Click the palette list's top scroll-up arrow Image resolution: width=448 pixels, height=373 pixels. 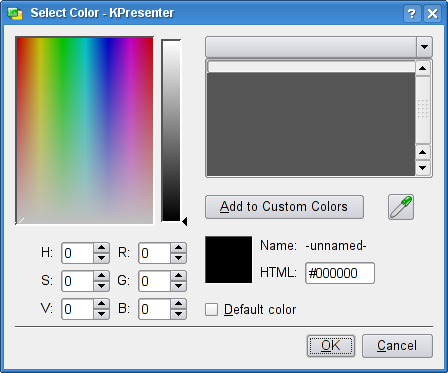(x=423, y=68)
